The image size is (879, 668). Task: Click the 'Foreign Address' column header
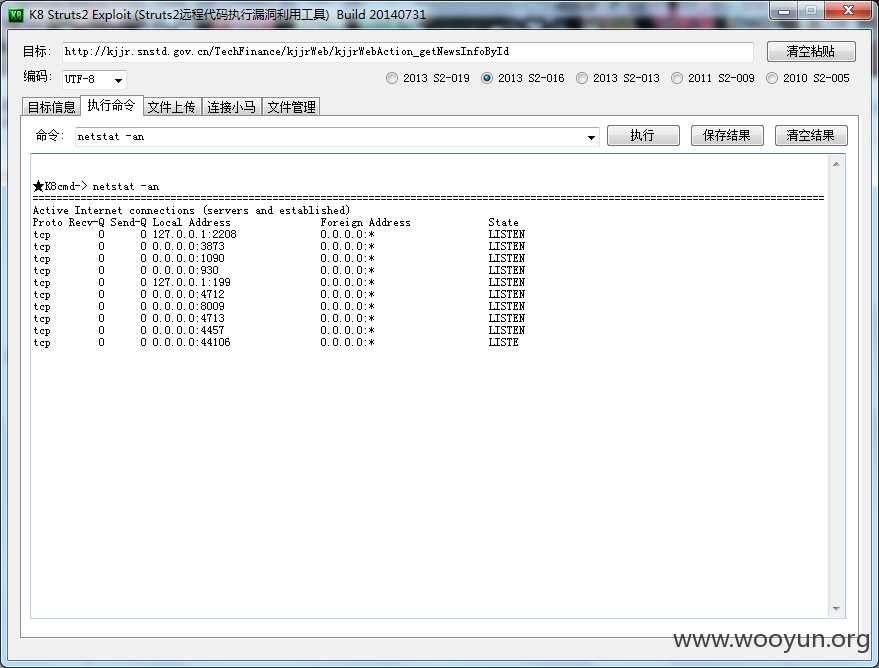(366, 222)
